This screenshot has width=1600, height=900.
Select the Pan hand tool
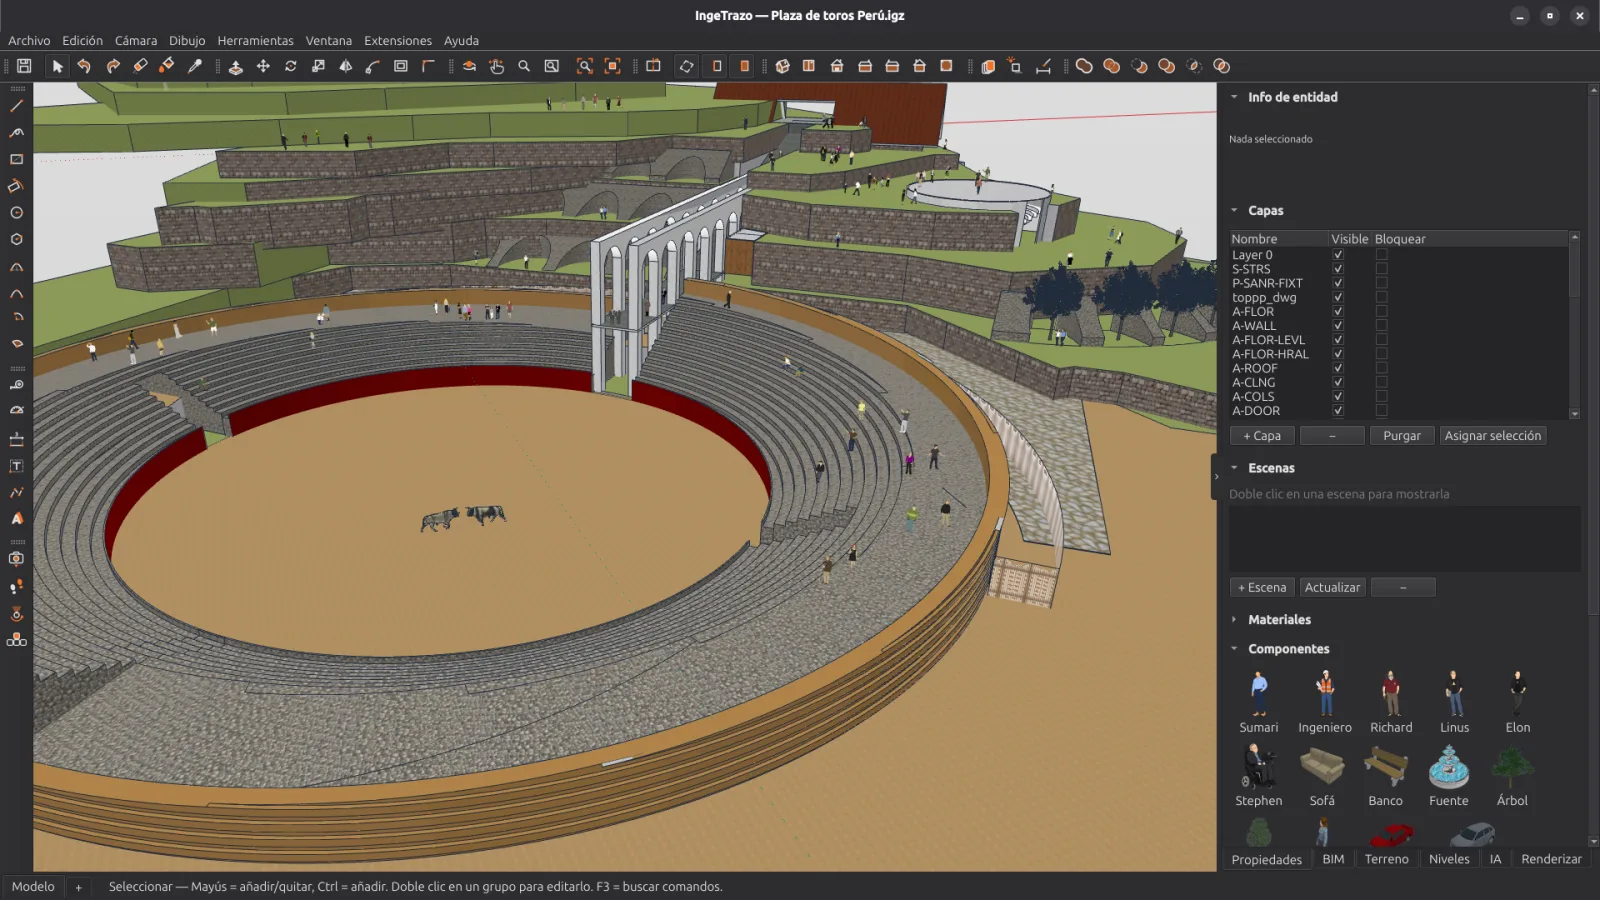pyautogui.click(x=496, y=66)
